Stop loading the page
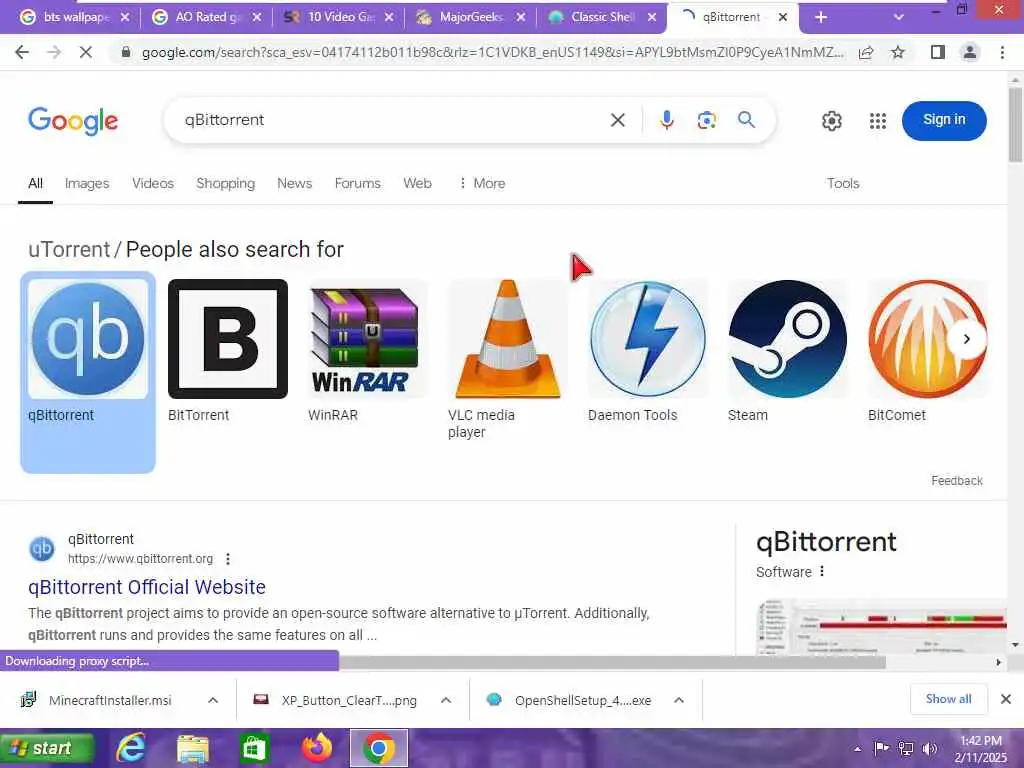 pyautogui.click(x=86, y=52)
